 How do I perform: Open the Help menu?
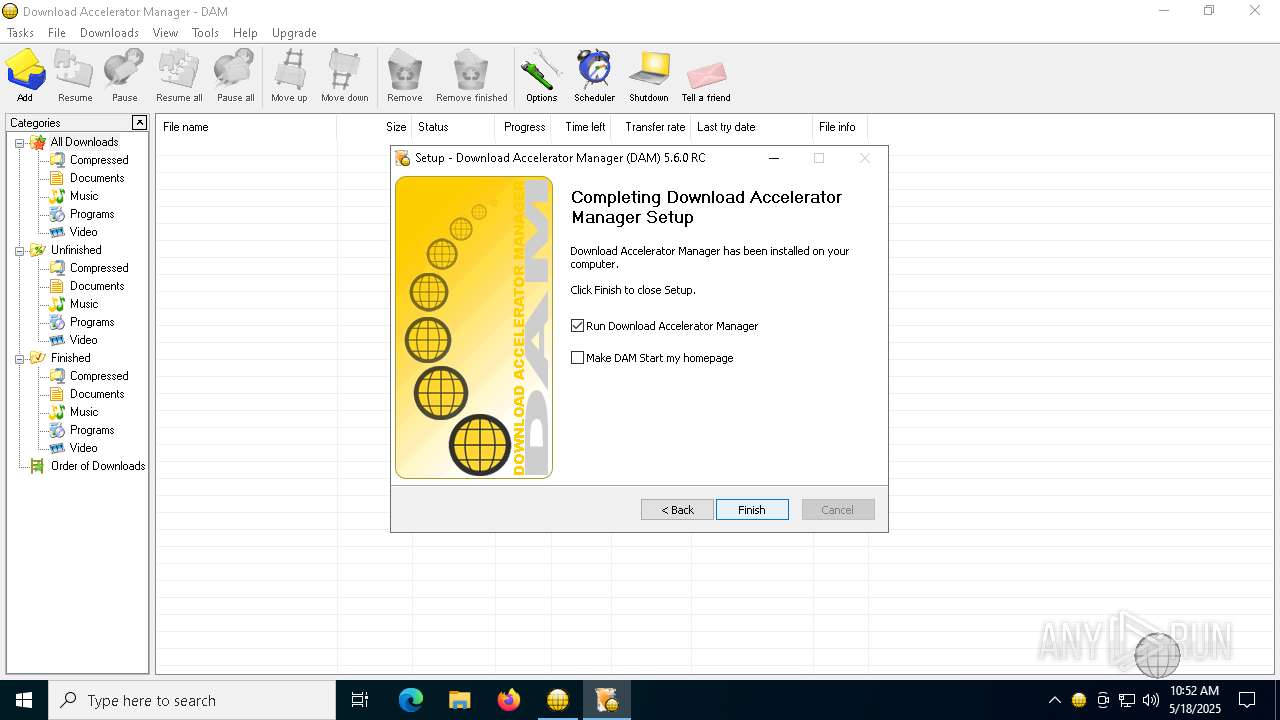[245, 33]
